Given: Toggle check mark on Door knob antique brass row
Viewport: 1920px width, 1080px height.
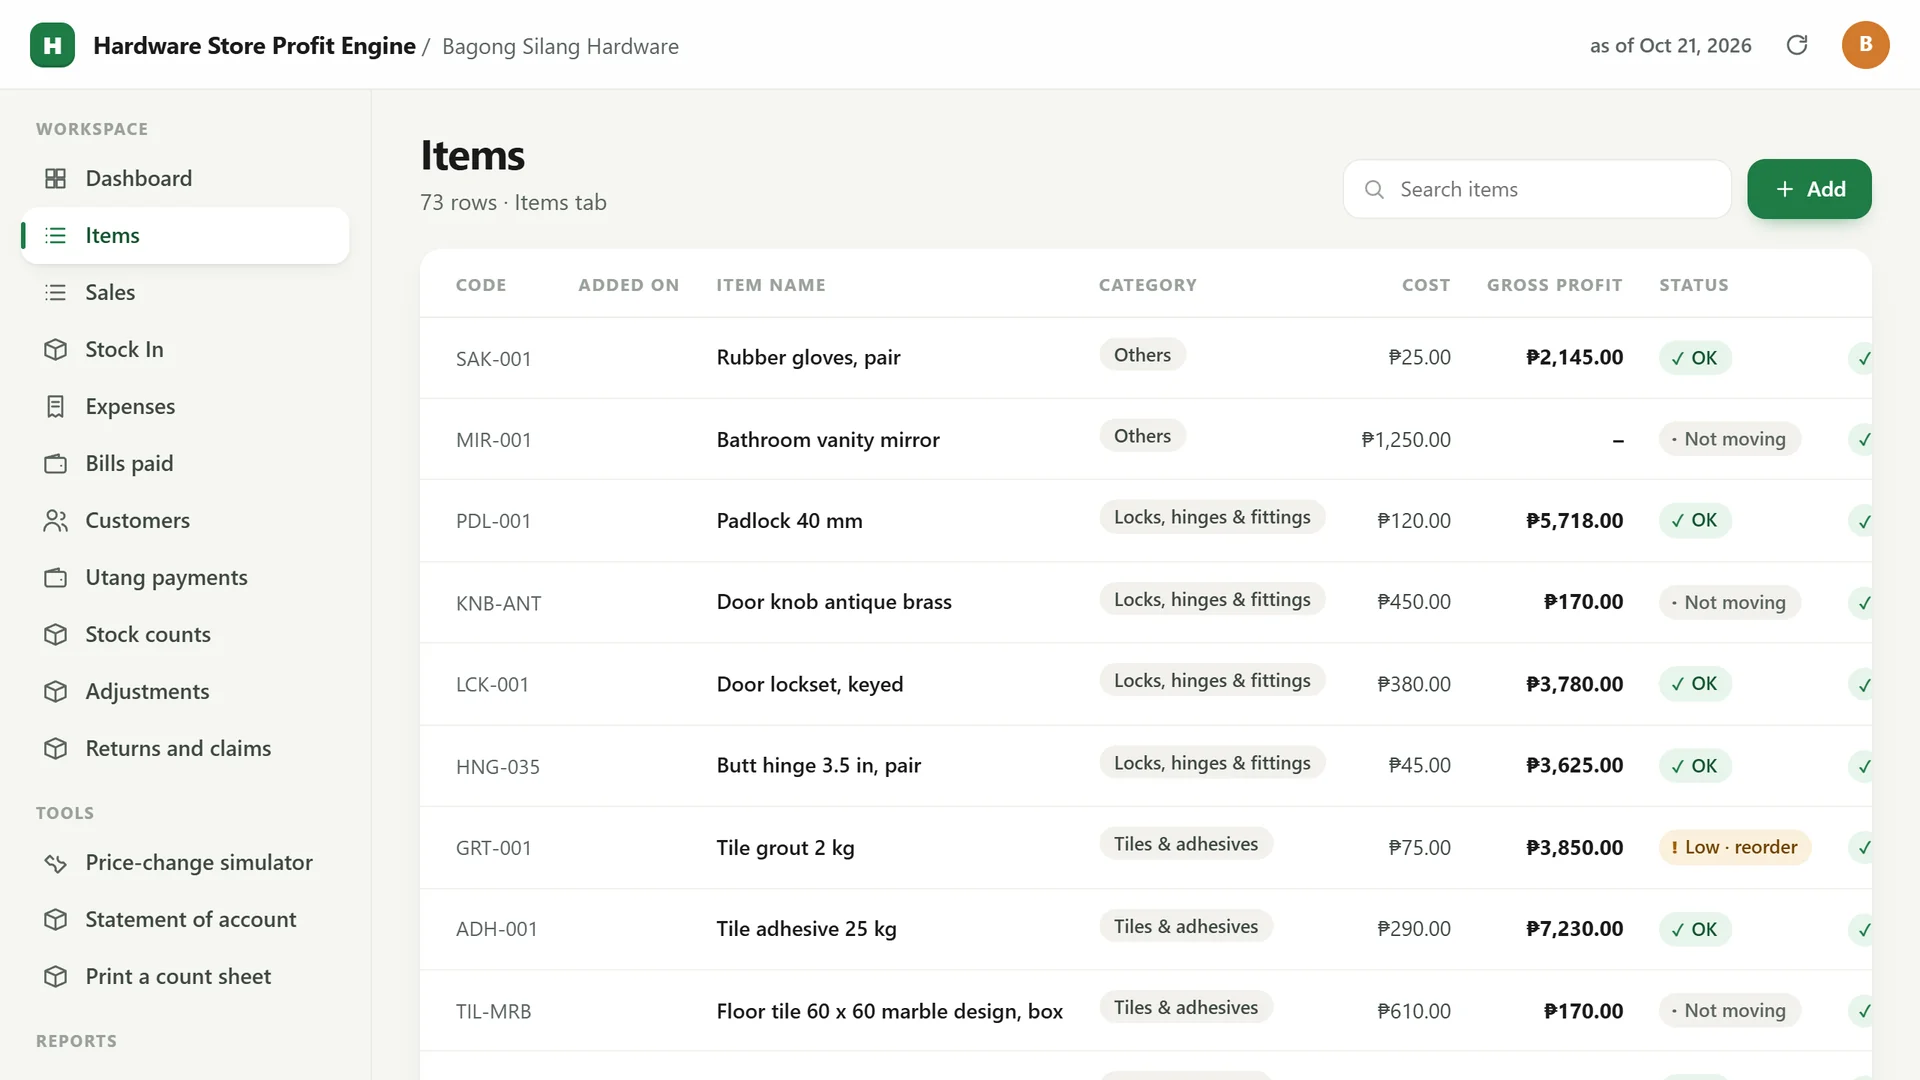Looking at the screenshot, I should pos(1861,603).
